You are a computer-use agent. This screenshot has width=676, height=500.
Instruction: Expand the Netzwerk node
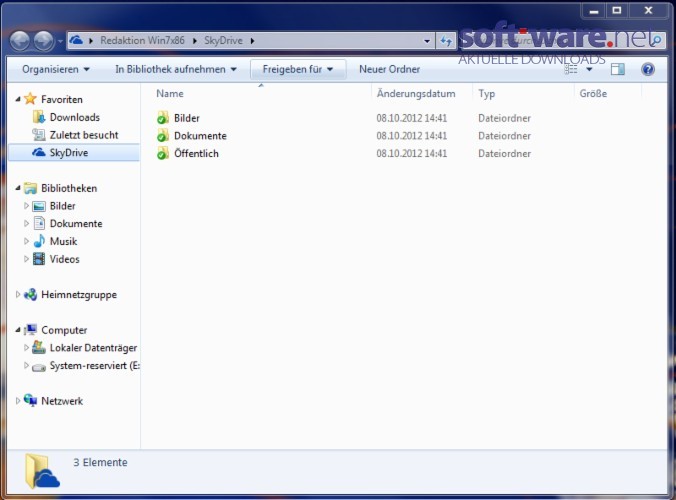pyautogui.click(x=18, y=401)
